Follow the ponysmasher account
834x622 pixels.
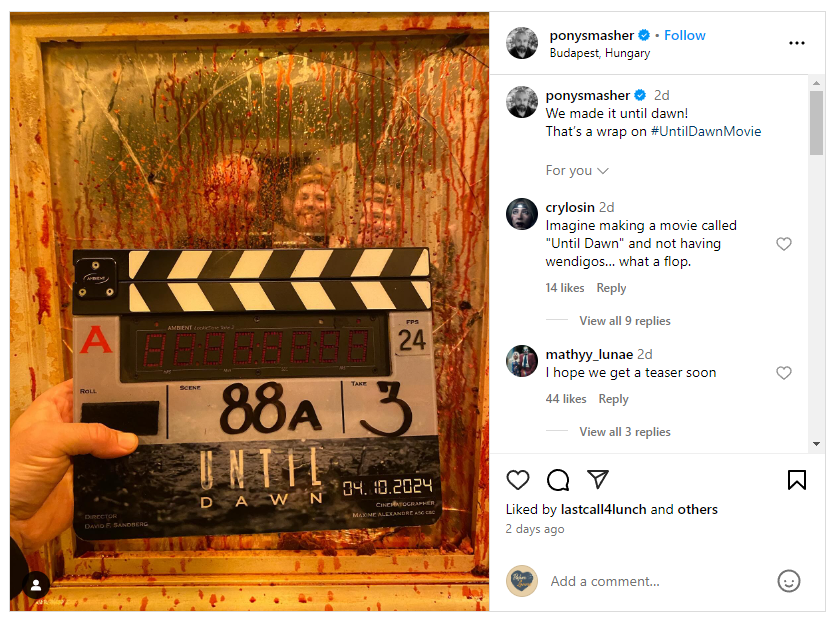(685, 35)
